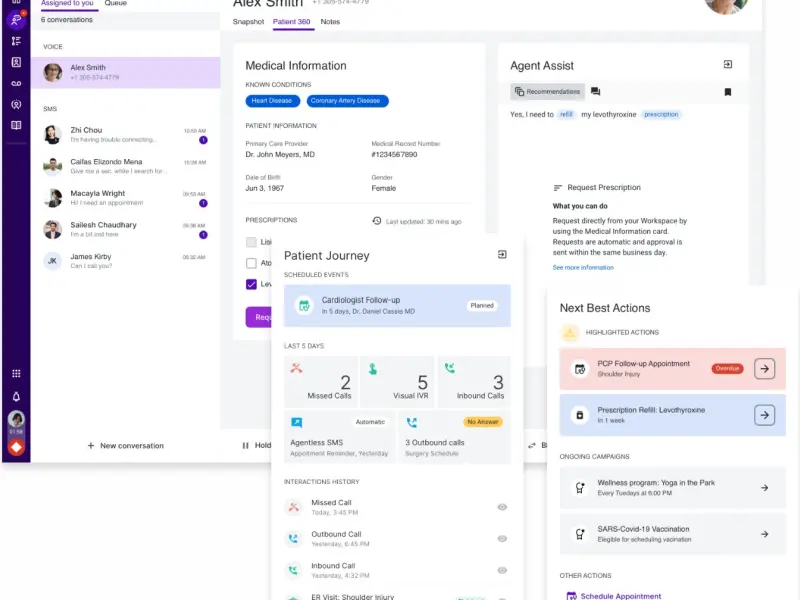Viewport: 800px width, 600px height.
Task: Click the Agent Assist bookmark icon
Action: point(728,92)
